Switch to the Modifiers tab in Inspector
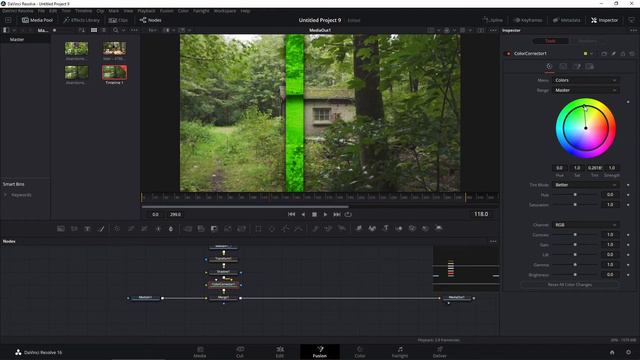640x360 pixels. (587, 41)
